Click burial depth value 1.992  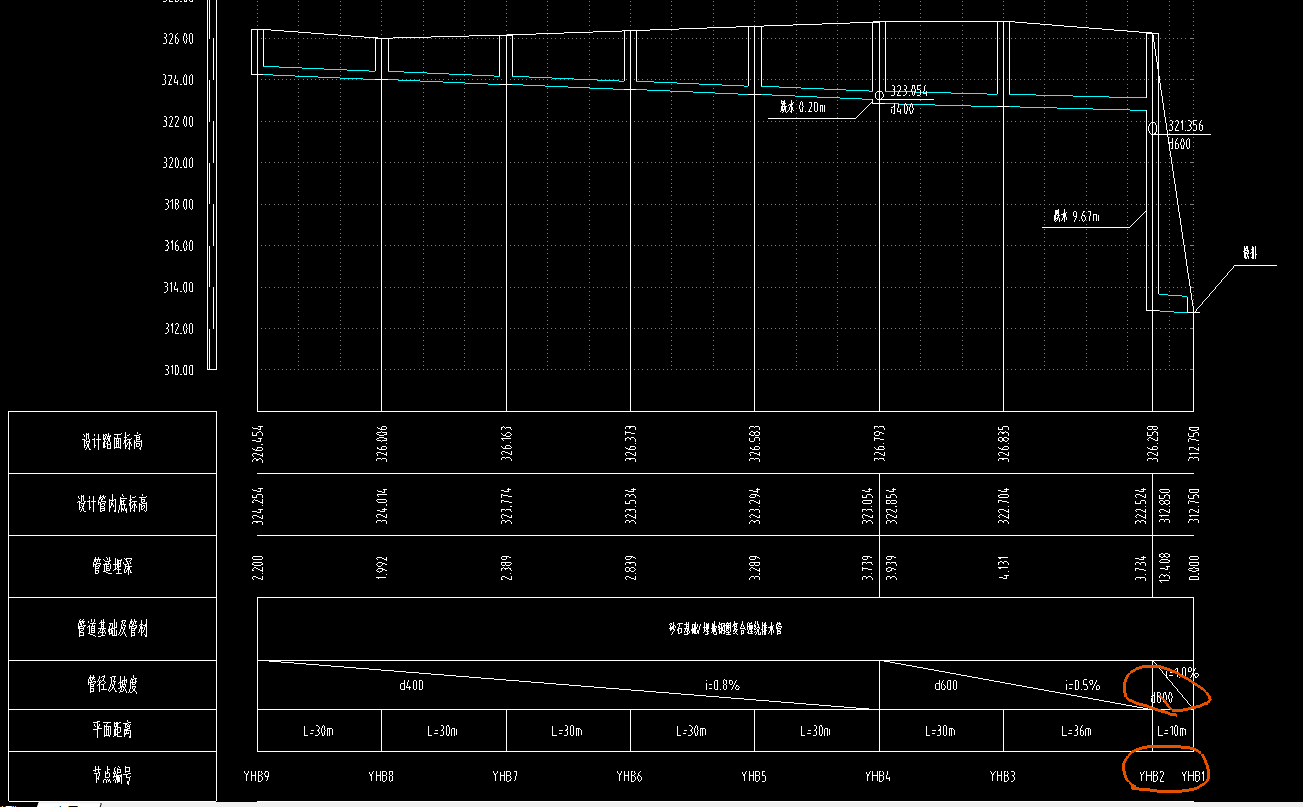(x=382, y=567)
